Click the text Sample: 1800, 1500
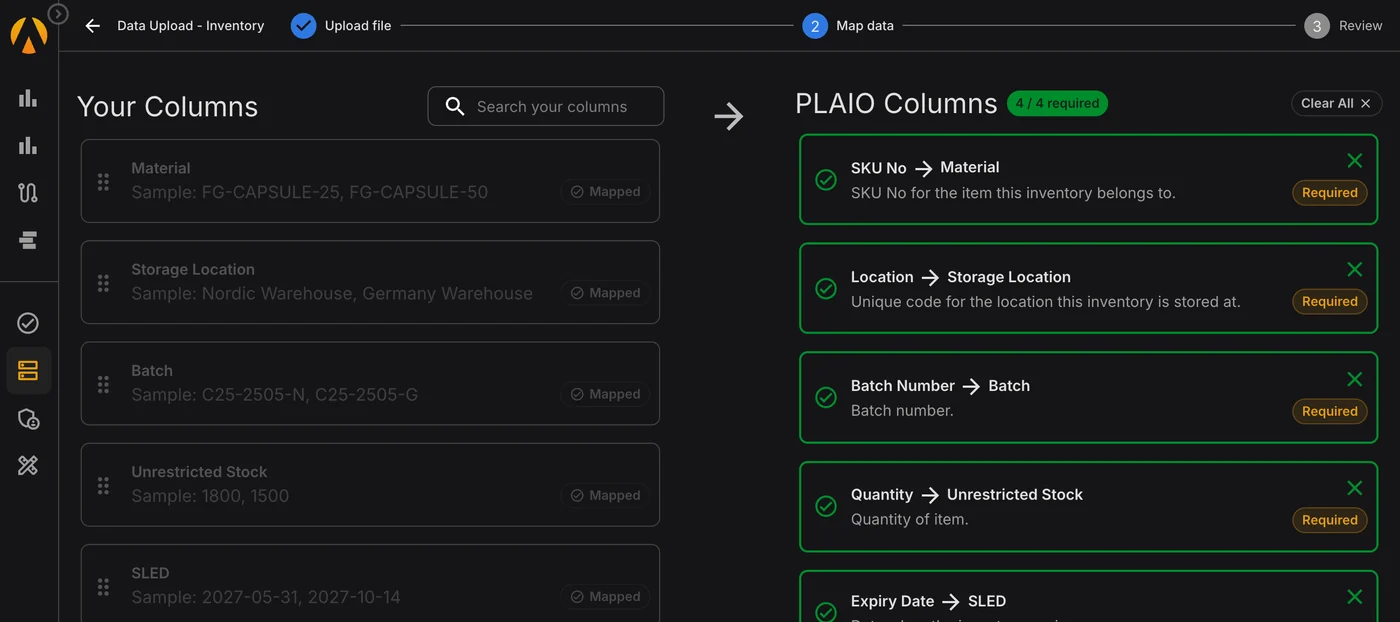 pos(210,496)
